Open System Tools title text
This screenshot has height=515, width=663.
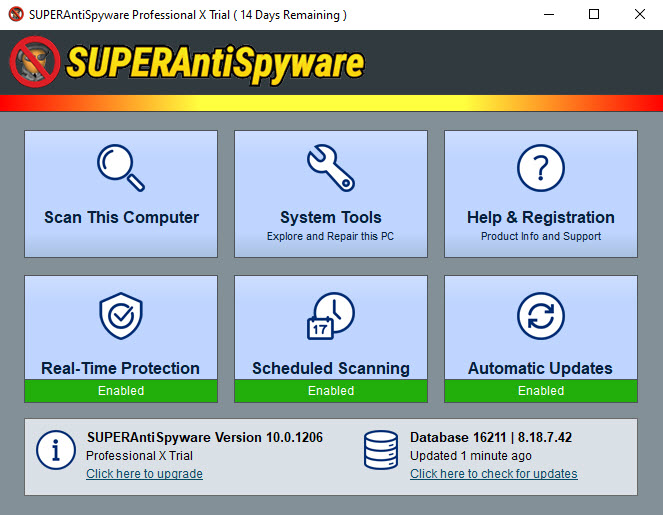coord(331,217)
